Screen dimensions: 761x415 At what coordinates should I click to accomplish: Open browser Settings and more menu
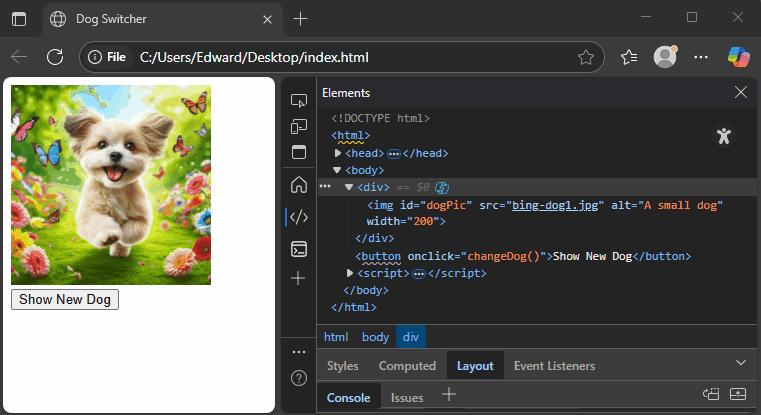point(701,57)
